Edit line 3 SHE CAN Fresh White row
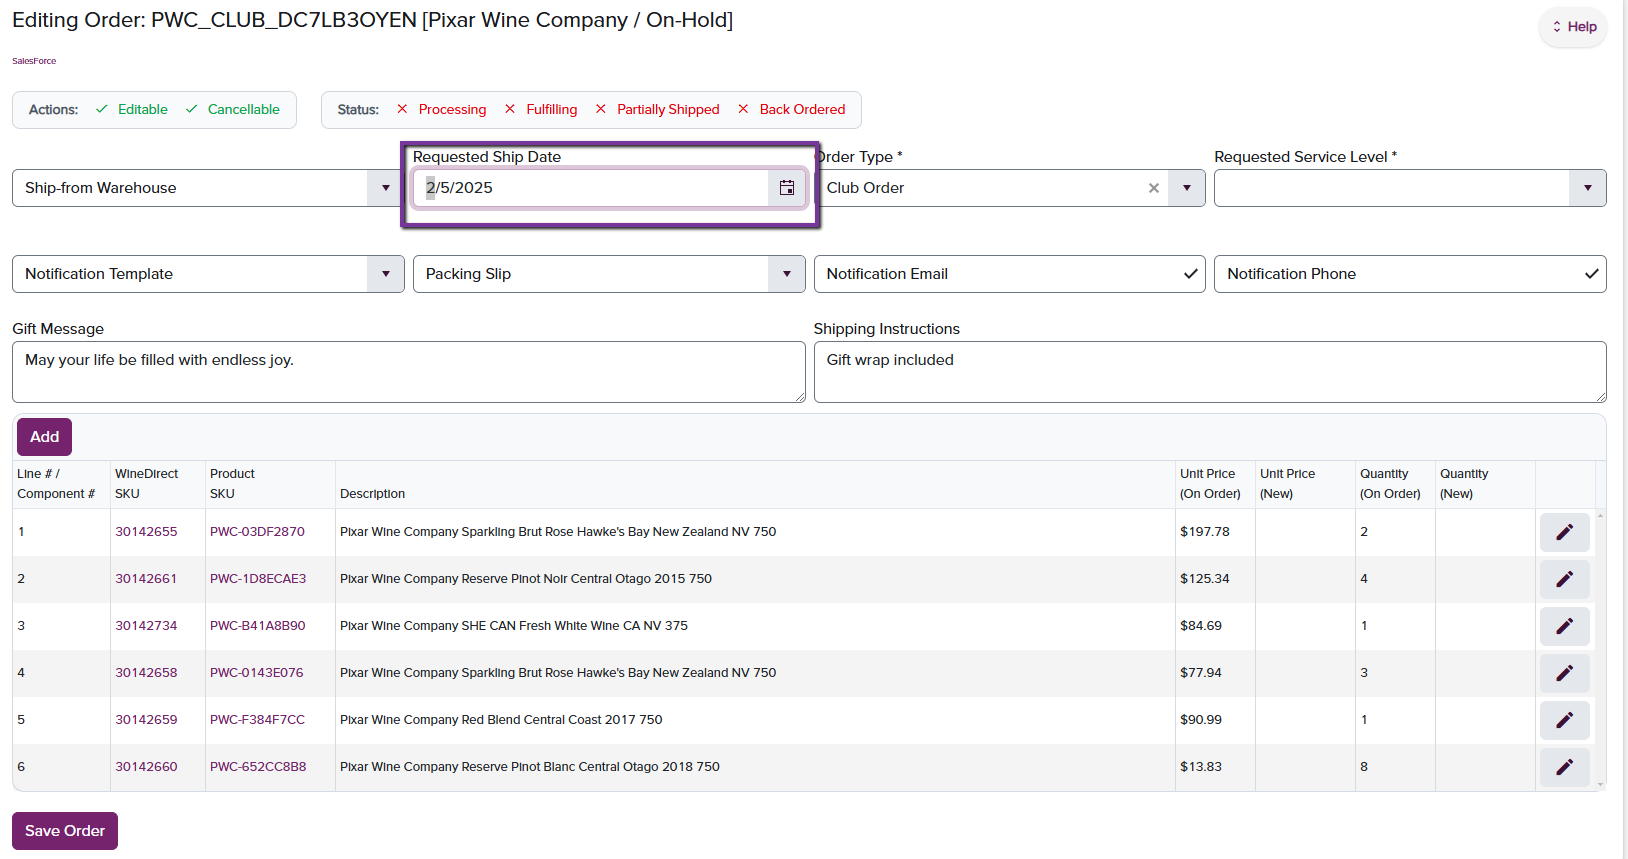 [1564, 626]
